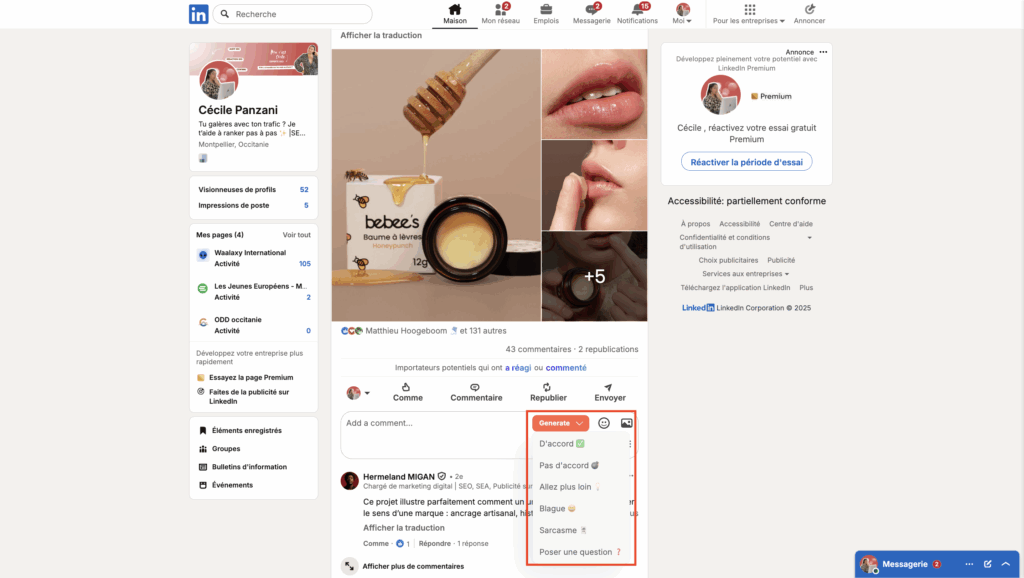Open the Messagerie icon with badge
Screen dimensions: 1024x578
tap(590, 11)
